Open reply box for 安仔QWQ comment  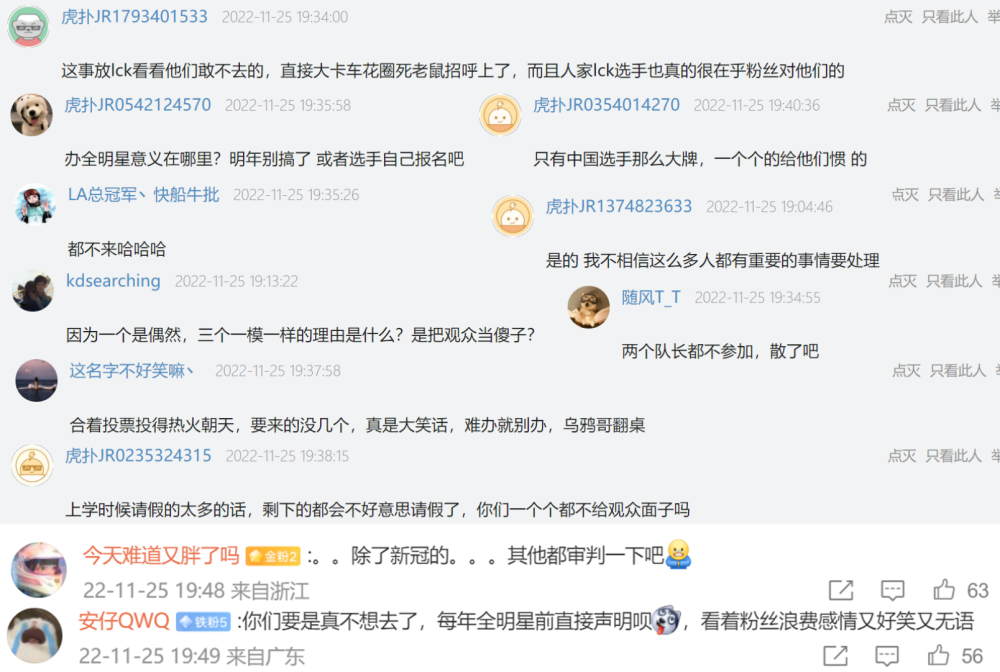(x=887, y=655)
